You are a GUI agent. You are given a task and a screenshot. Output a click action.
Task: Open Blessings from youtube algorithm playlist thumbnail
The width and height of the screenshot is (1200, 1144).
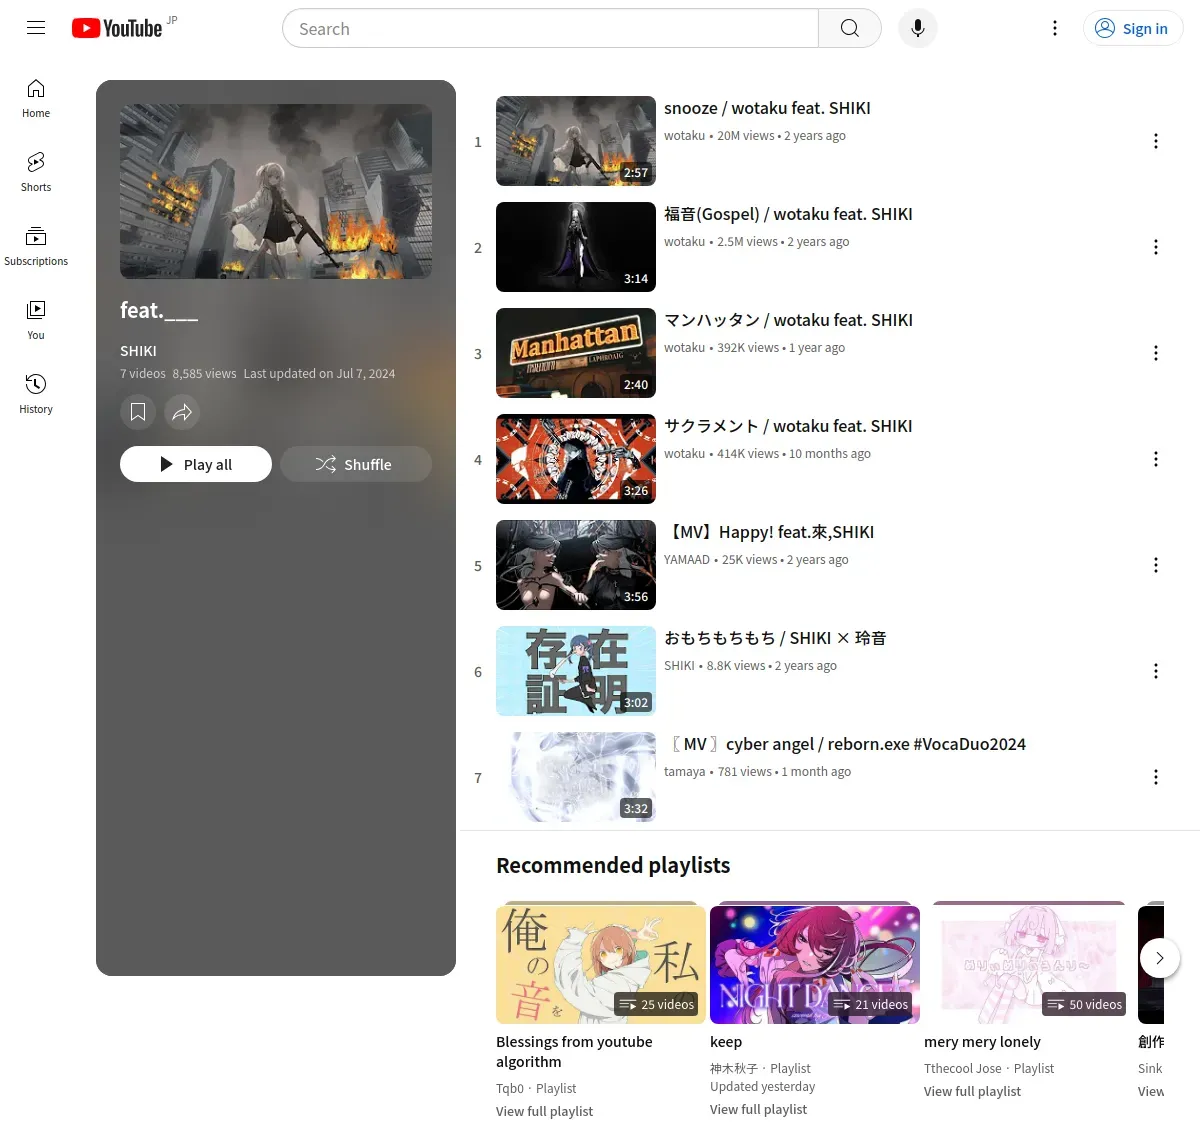click(601, 963)
